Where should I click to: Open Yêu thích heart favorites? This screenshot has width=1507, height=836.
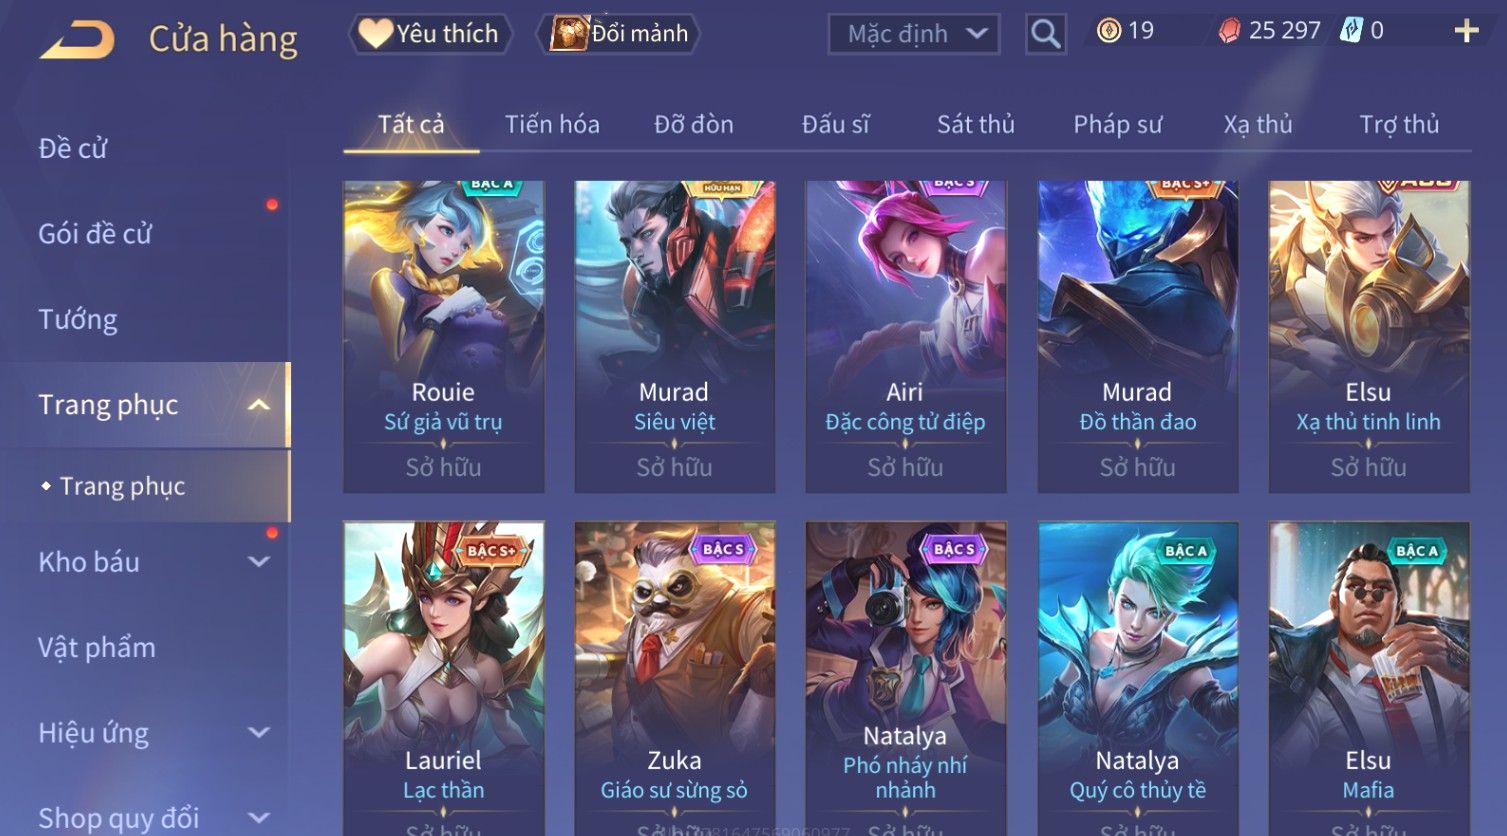tap(430, 34)
